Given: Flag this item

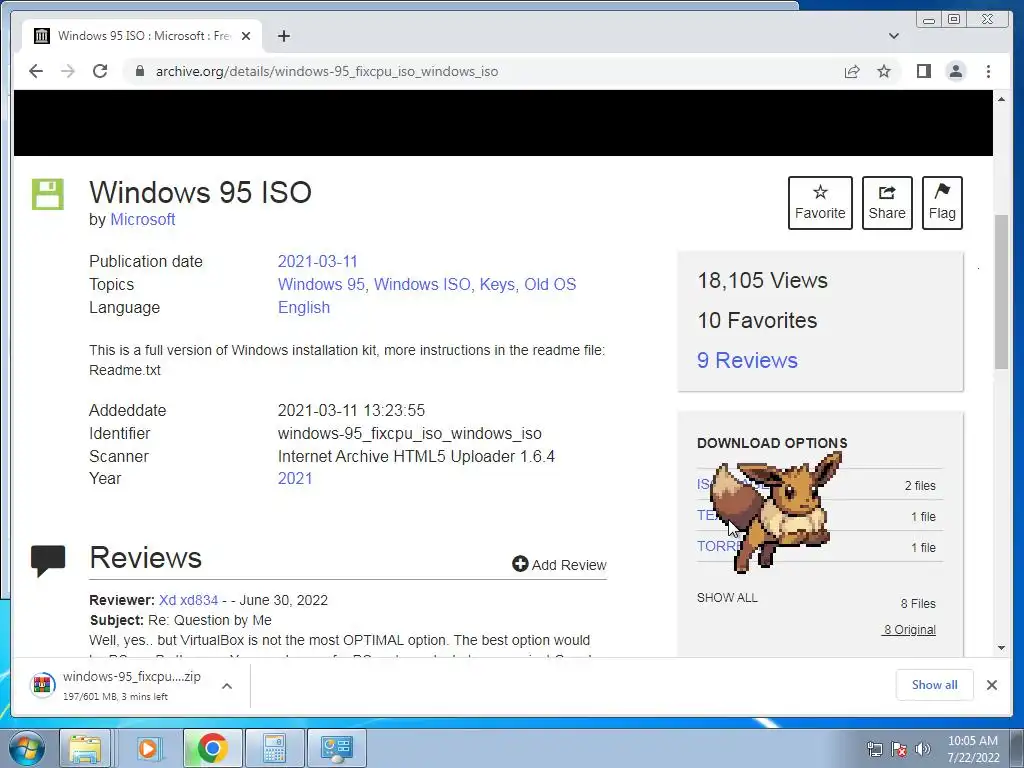Looking at the screenshot, I should pos(942,202).
